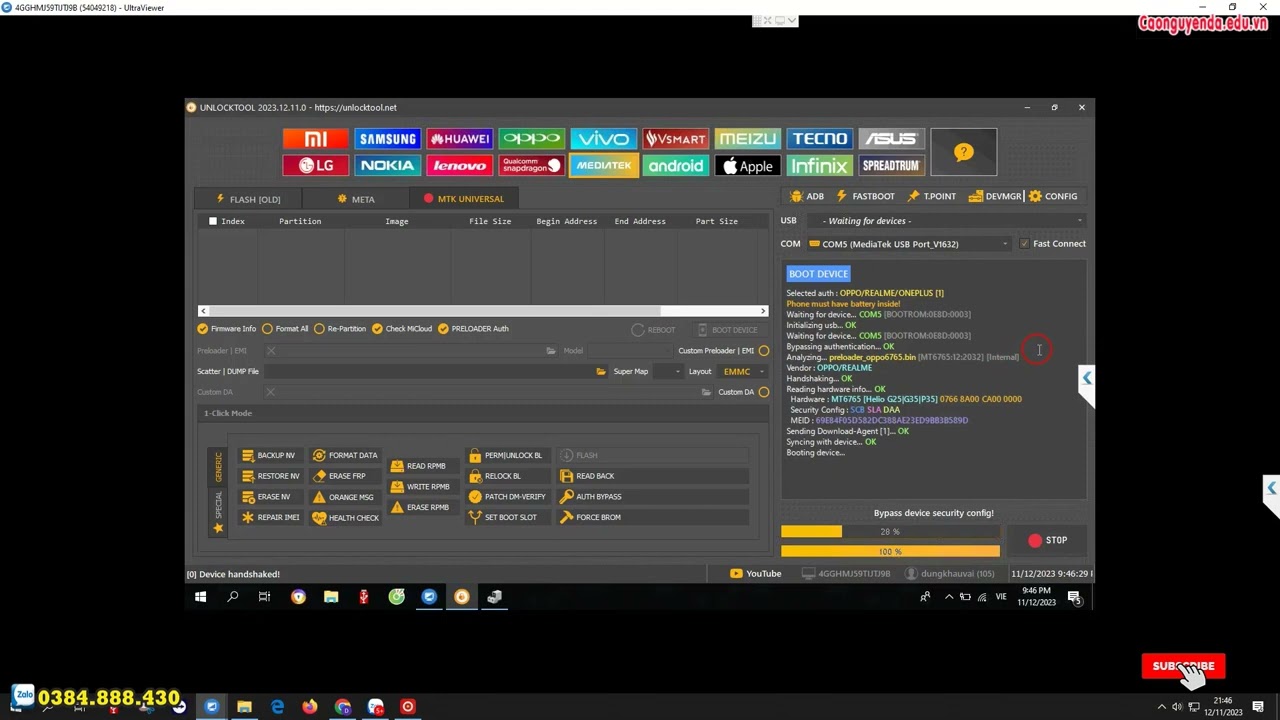
Task: Switch to the META tab
Action: tap(356, 199)
